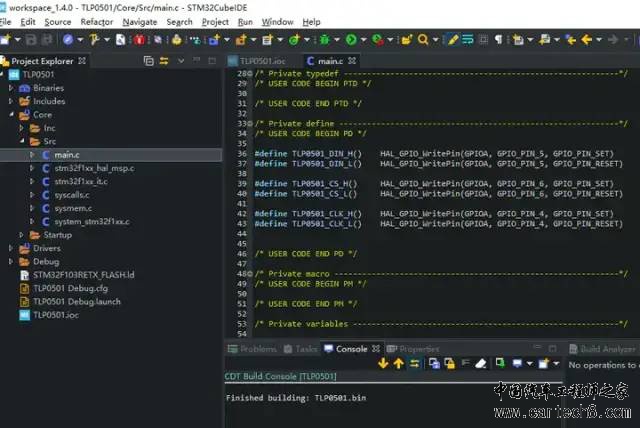The height and width of the screenshot is (428, 640).
Task: Click the Run with Coverage icon
Action: [378, 40]
